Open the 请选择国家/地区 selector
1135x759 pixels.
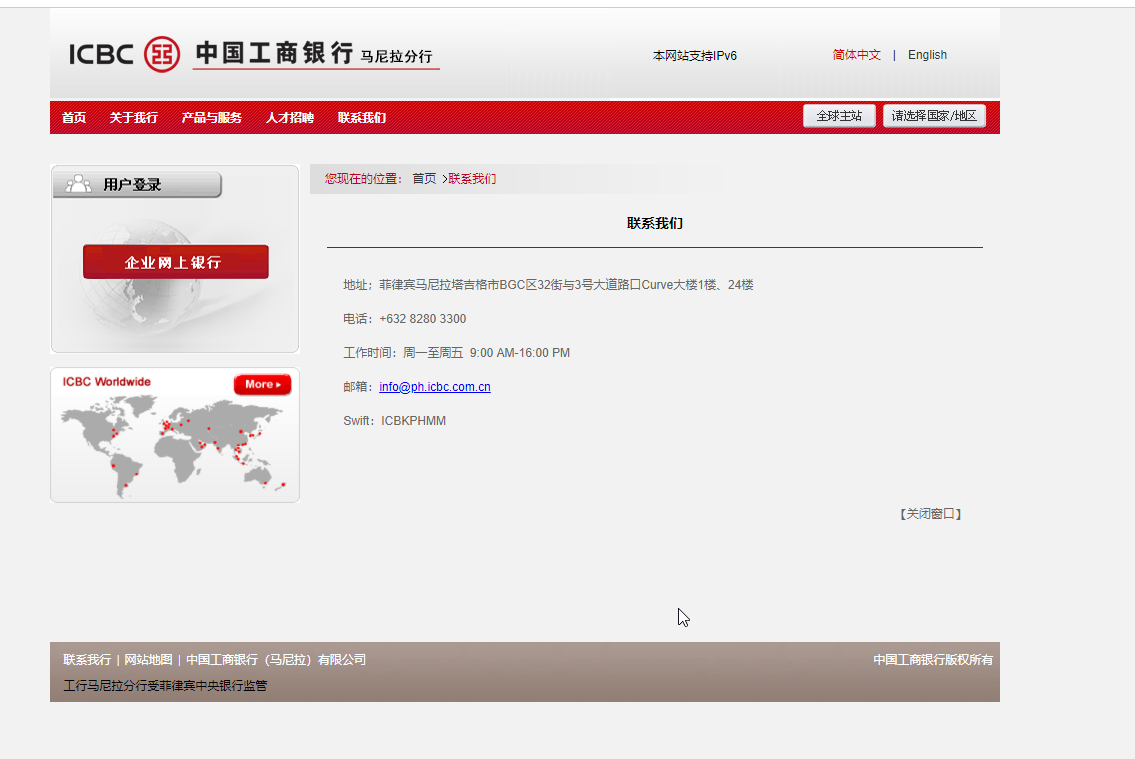pos(934,116)
